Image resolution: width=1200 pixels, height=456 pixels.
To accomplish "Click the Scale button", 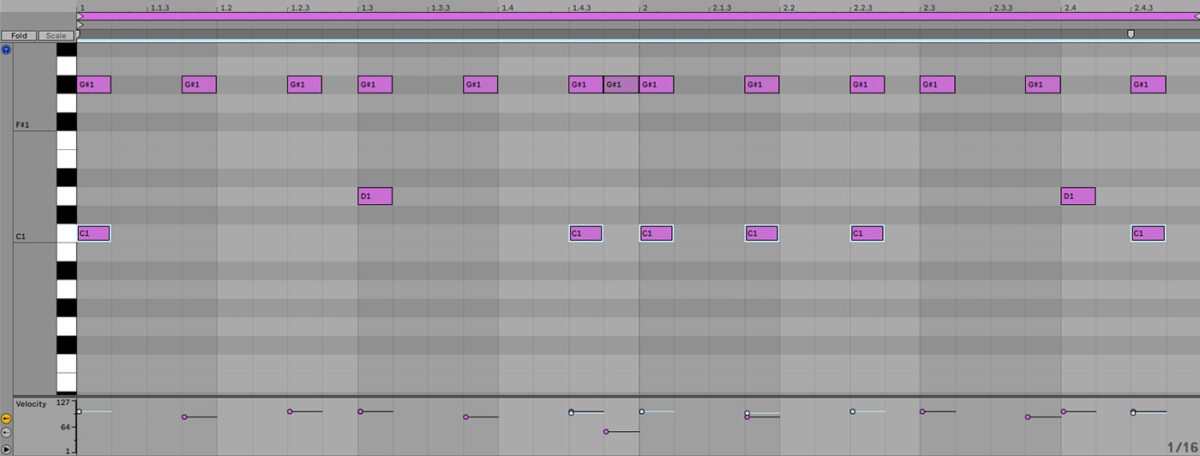I will tap(56, 35).
